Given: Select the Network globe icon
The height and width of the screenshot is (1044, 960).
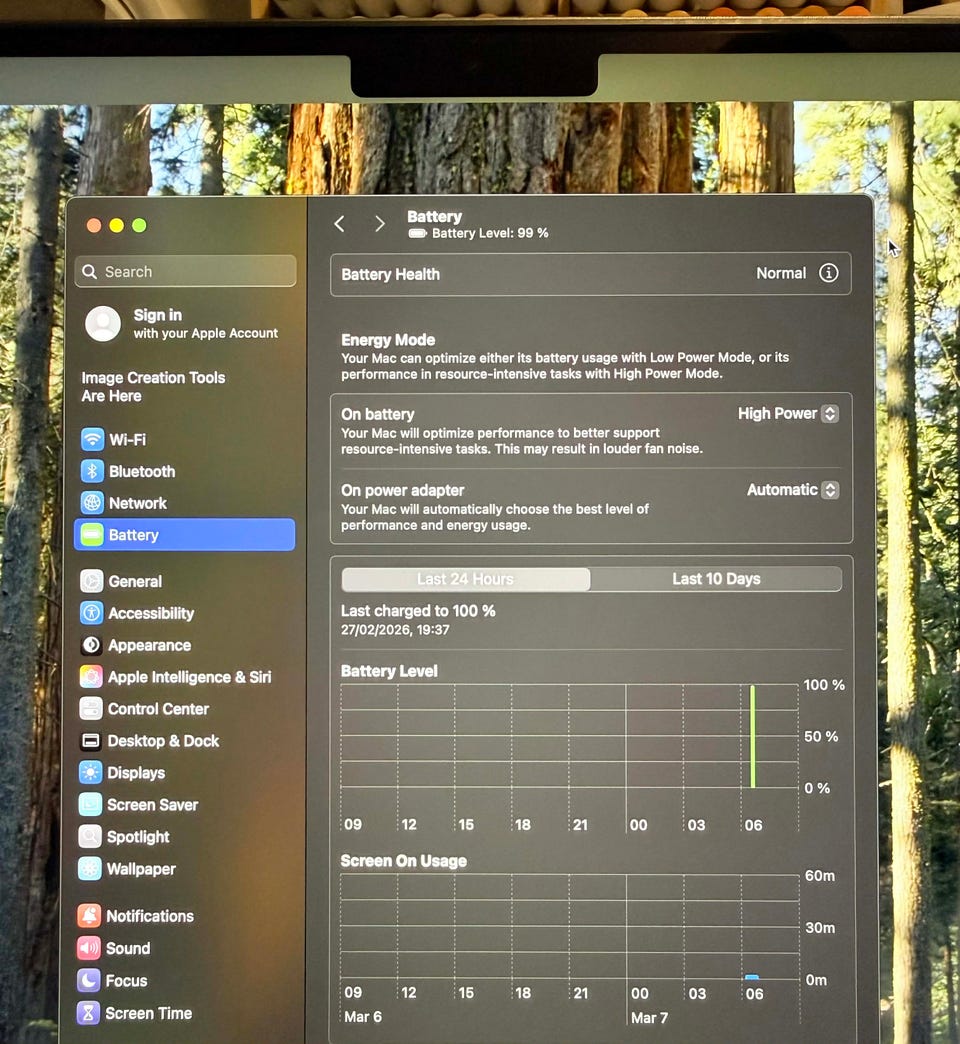Looking at the screenshot, I should [x=92, y=503].
